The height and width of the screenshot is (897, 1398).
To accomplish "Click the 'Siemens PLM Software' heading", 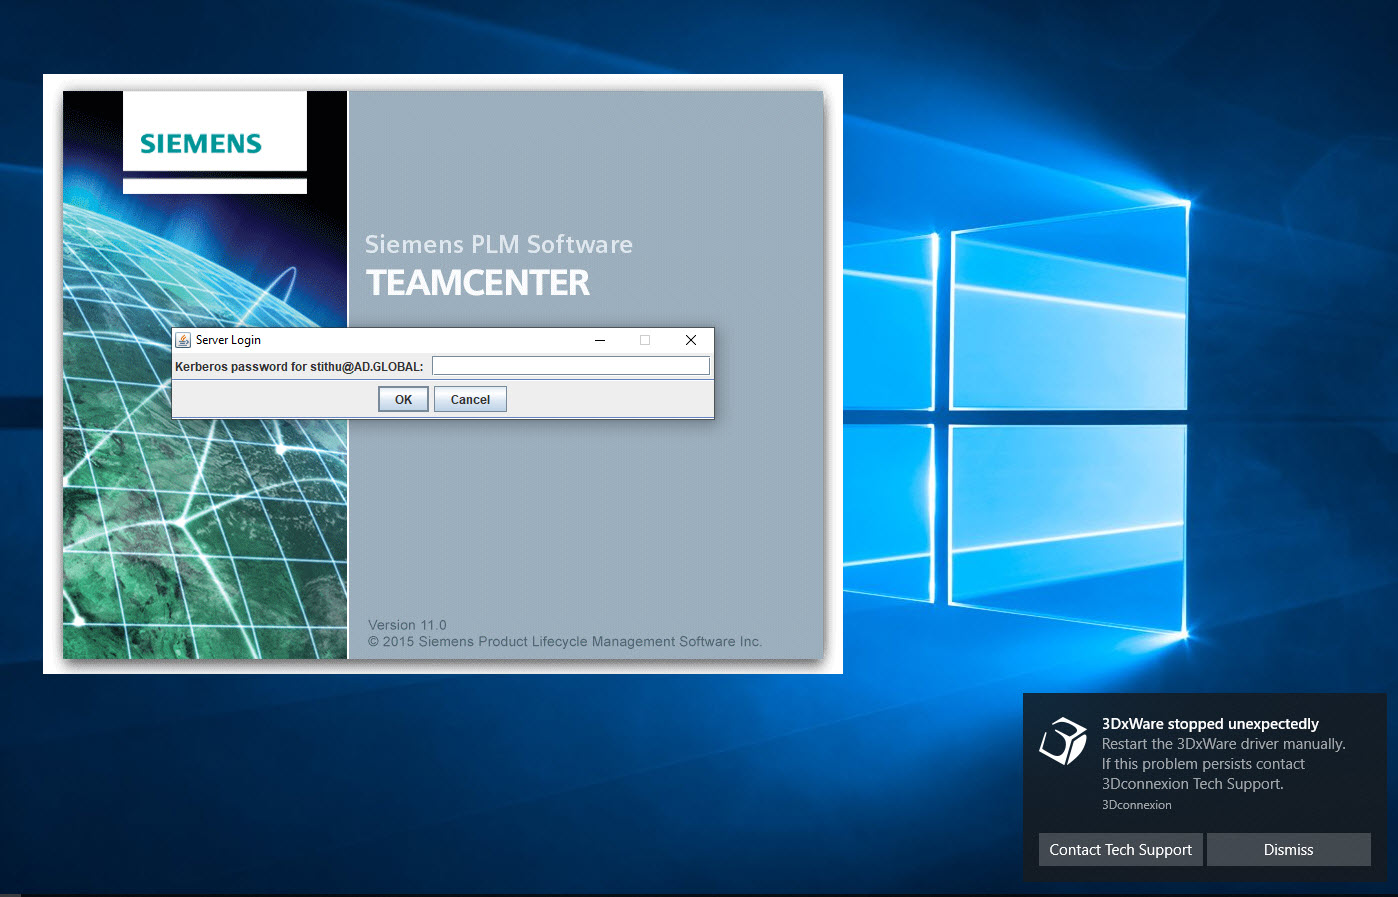I will pyautogui.click(x=499, y=245).
